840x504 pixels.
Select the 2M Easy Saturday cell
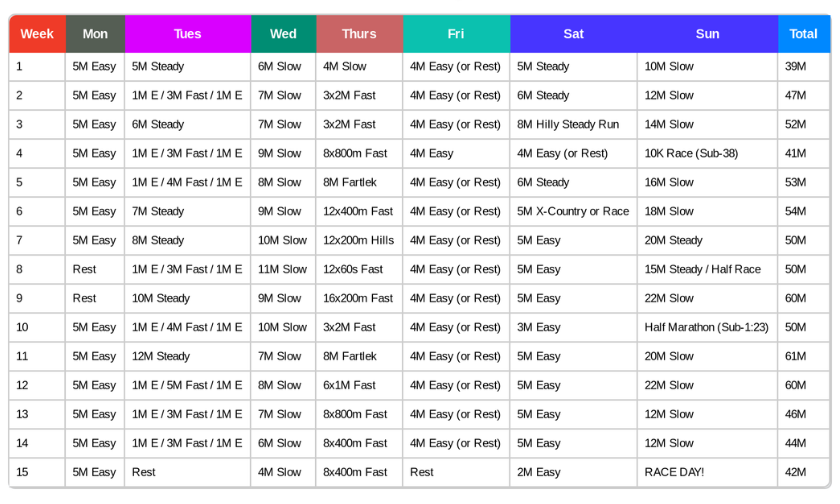(x=539, y=472)
